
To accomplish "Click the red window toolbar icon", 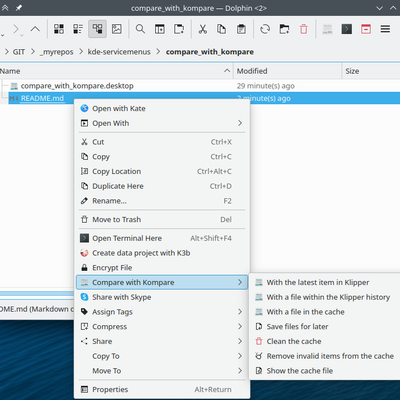I will [366, 29].
